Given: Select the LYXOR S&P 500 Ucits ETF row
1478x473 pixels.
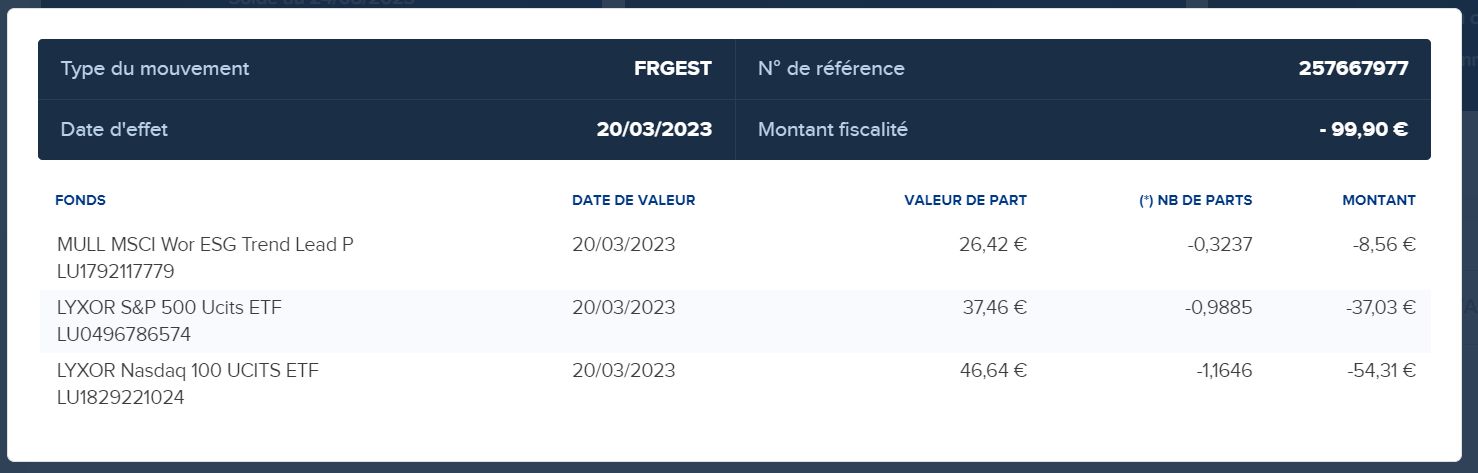Looking at the screenshot, I should coord(735,321).
